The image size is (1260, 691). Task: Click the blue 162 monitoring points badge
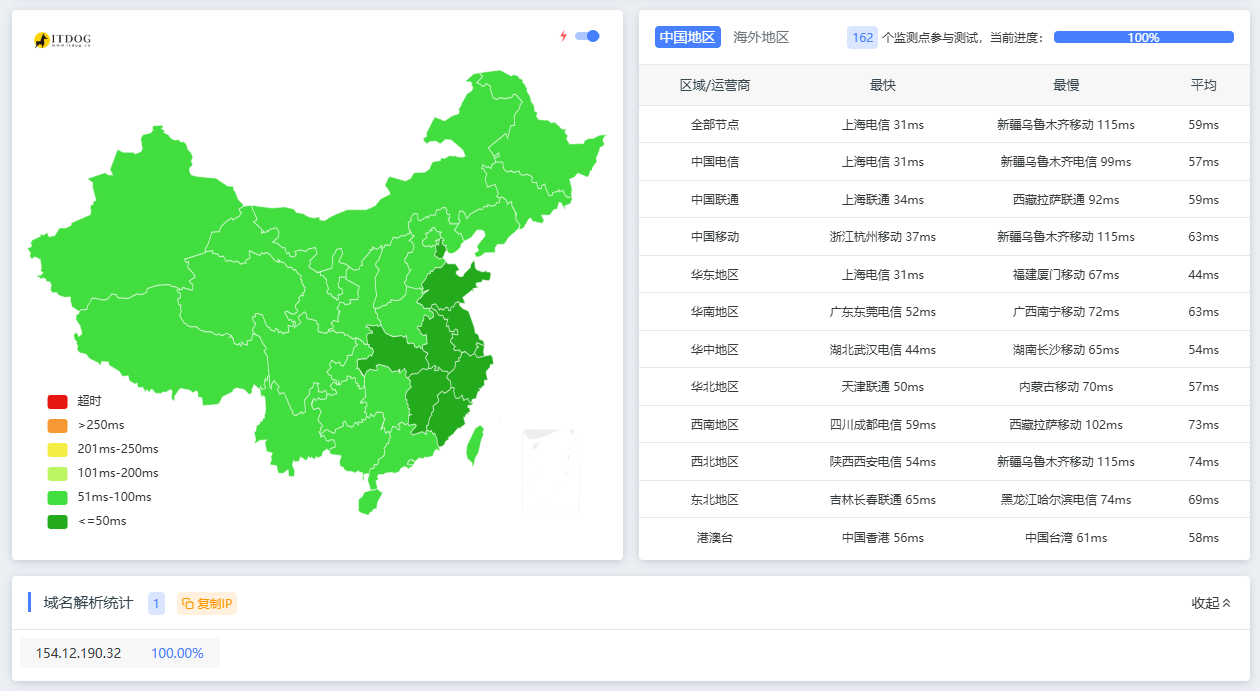pos(862,37)
